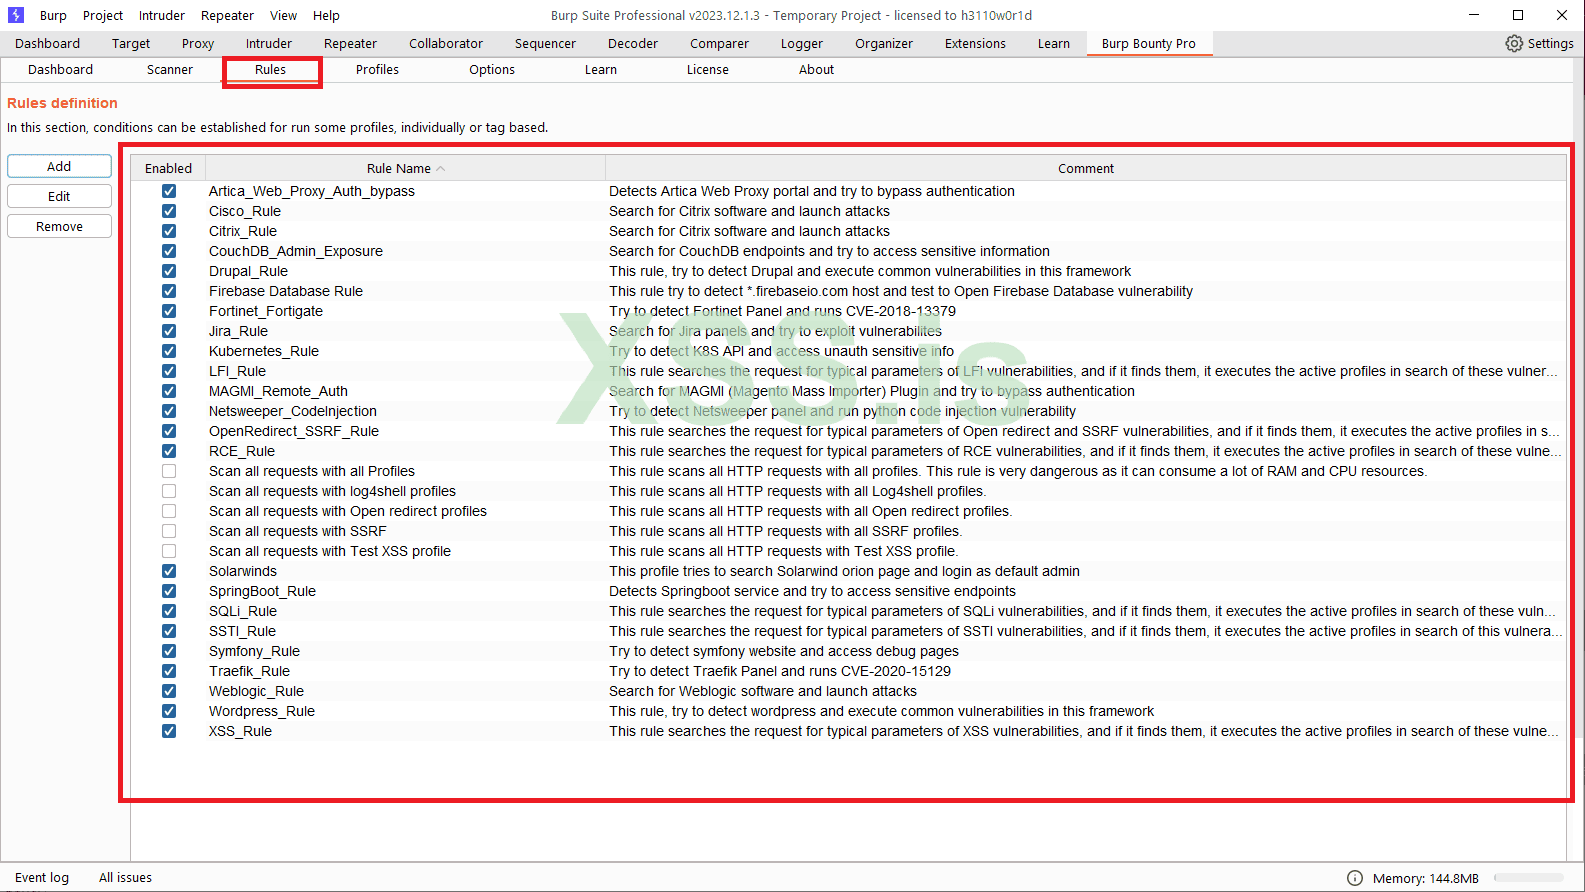Select the Rules sub-tab

270,70
